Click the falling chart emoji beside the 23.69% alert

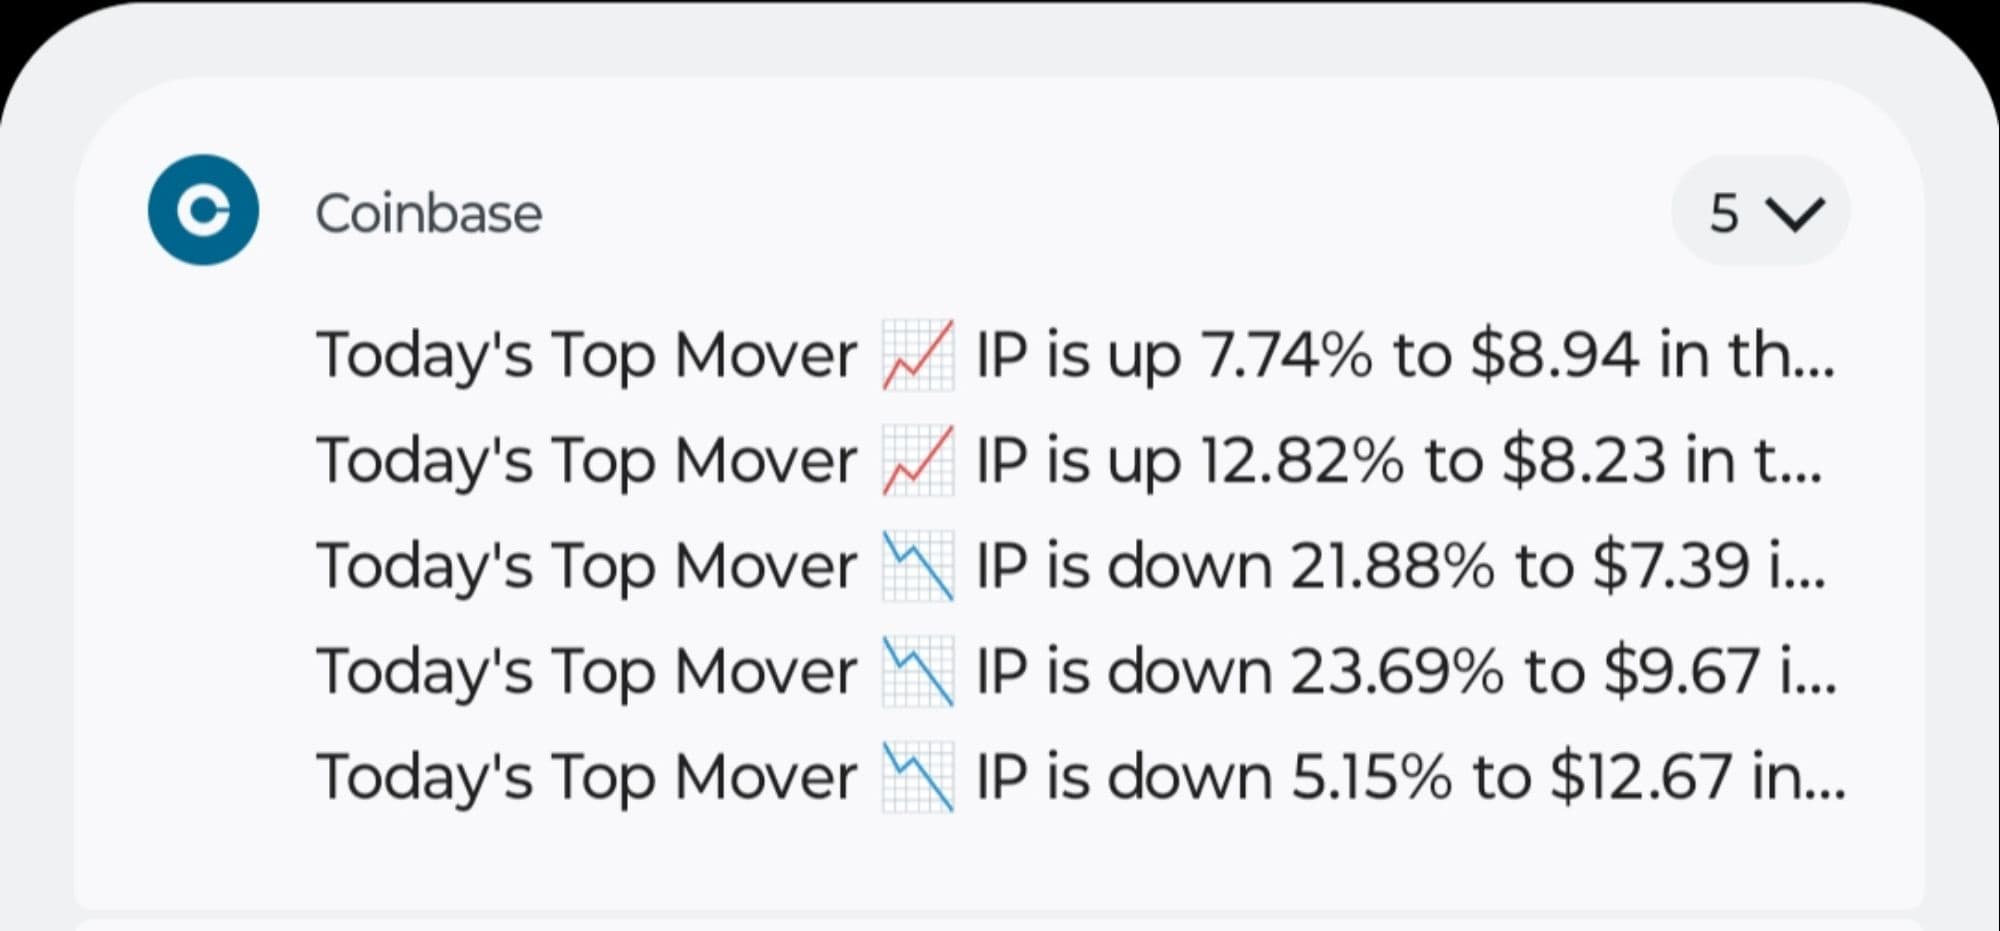[918, 671]
